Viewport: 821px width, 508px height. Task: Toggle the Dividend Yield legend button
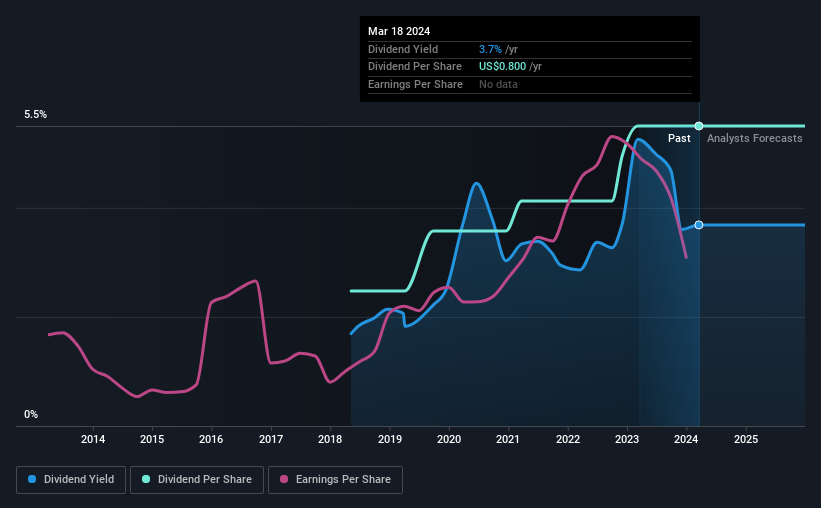[x=71, y=480]
